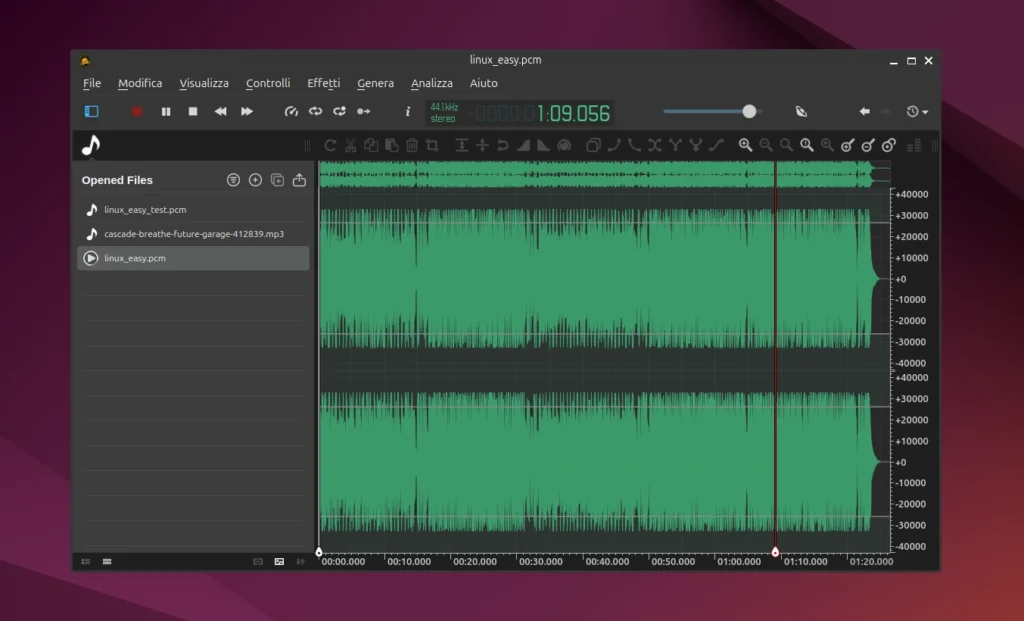Open the file info icon near the time display
The height and width of the screenshot is (621, 1024).
tap(407, 111)
